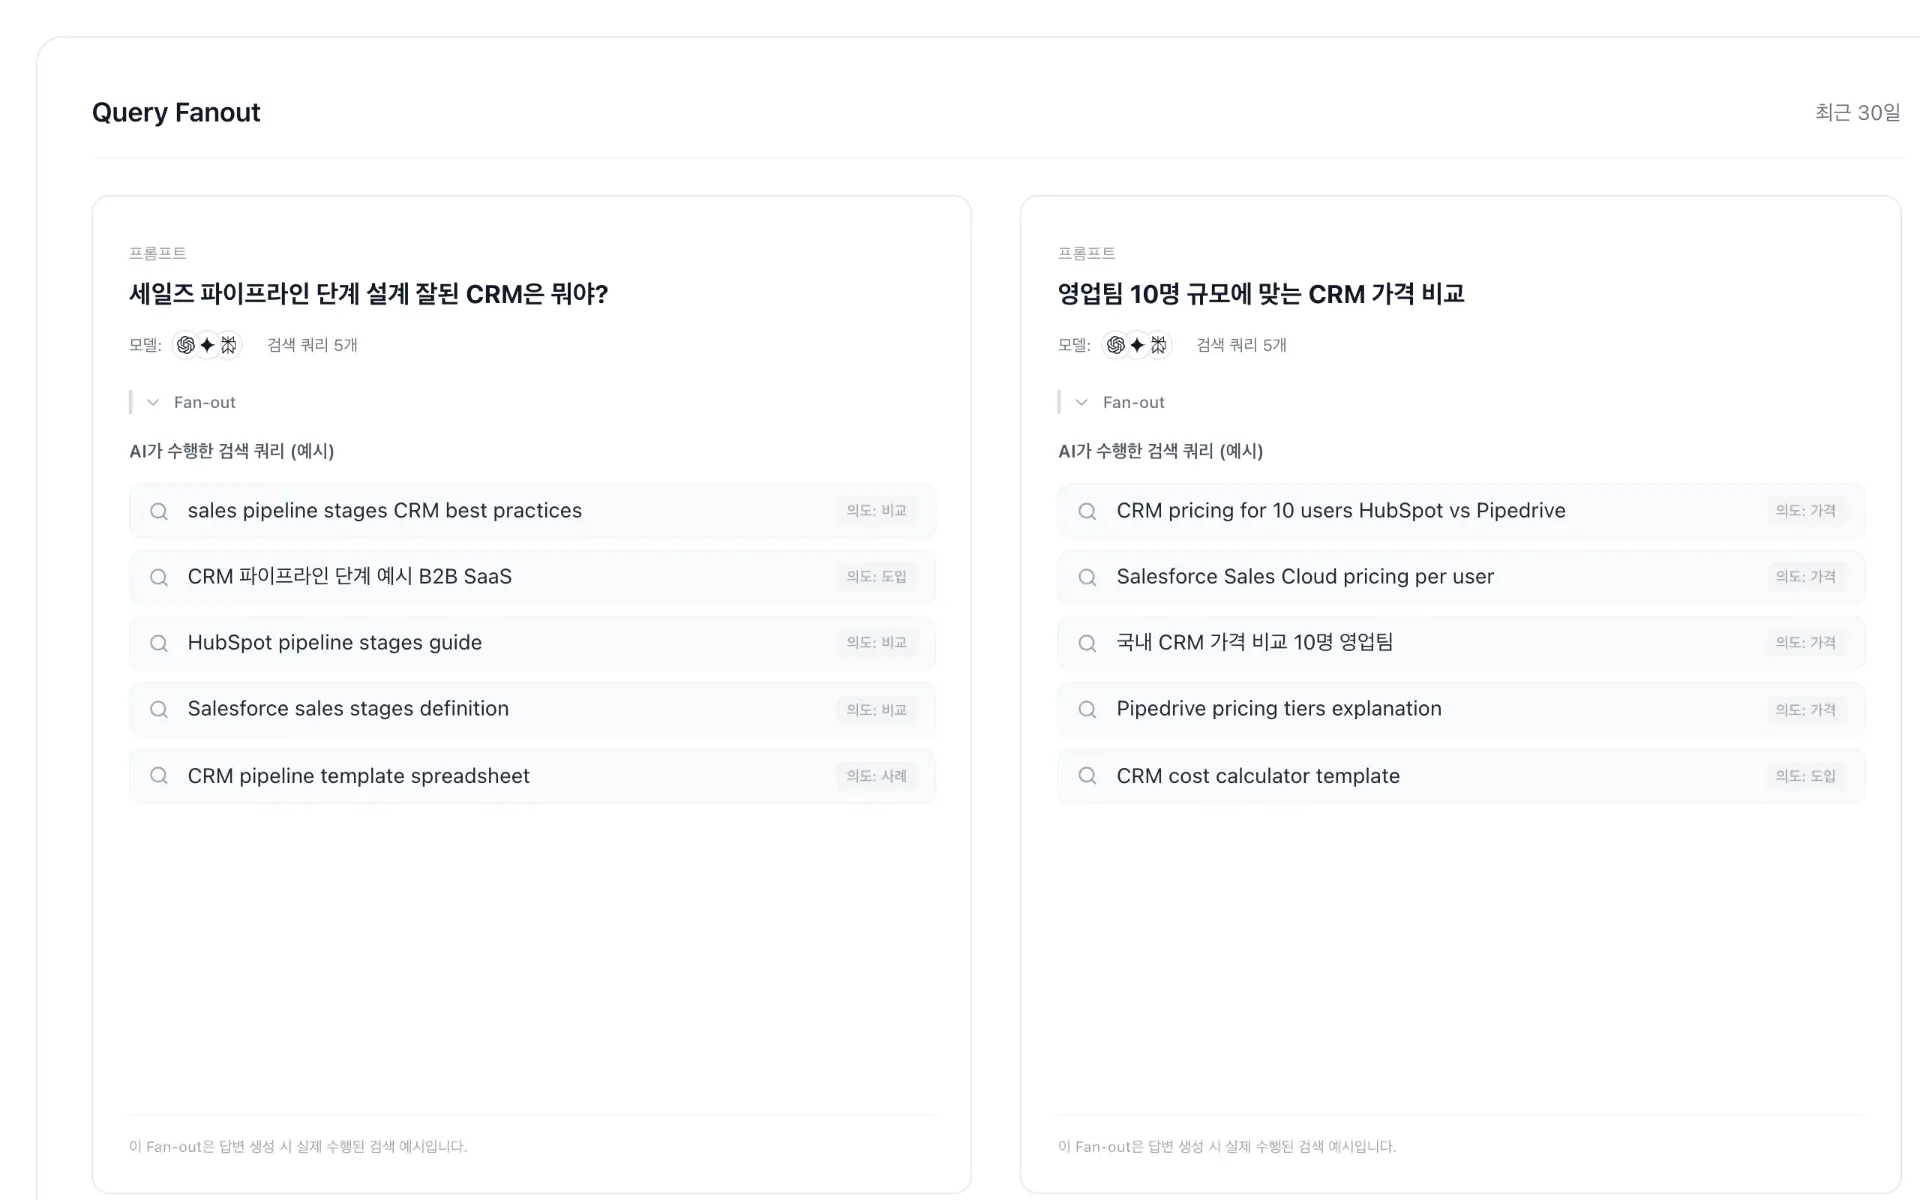Click the '의도: 사례' tag on the spreadsheet query
Screen dimensions: 1920x1200
click(x=876, y=776)
